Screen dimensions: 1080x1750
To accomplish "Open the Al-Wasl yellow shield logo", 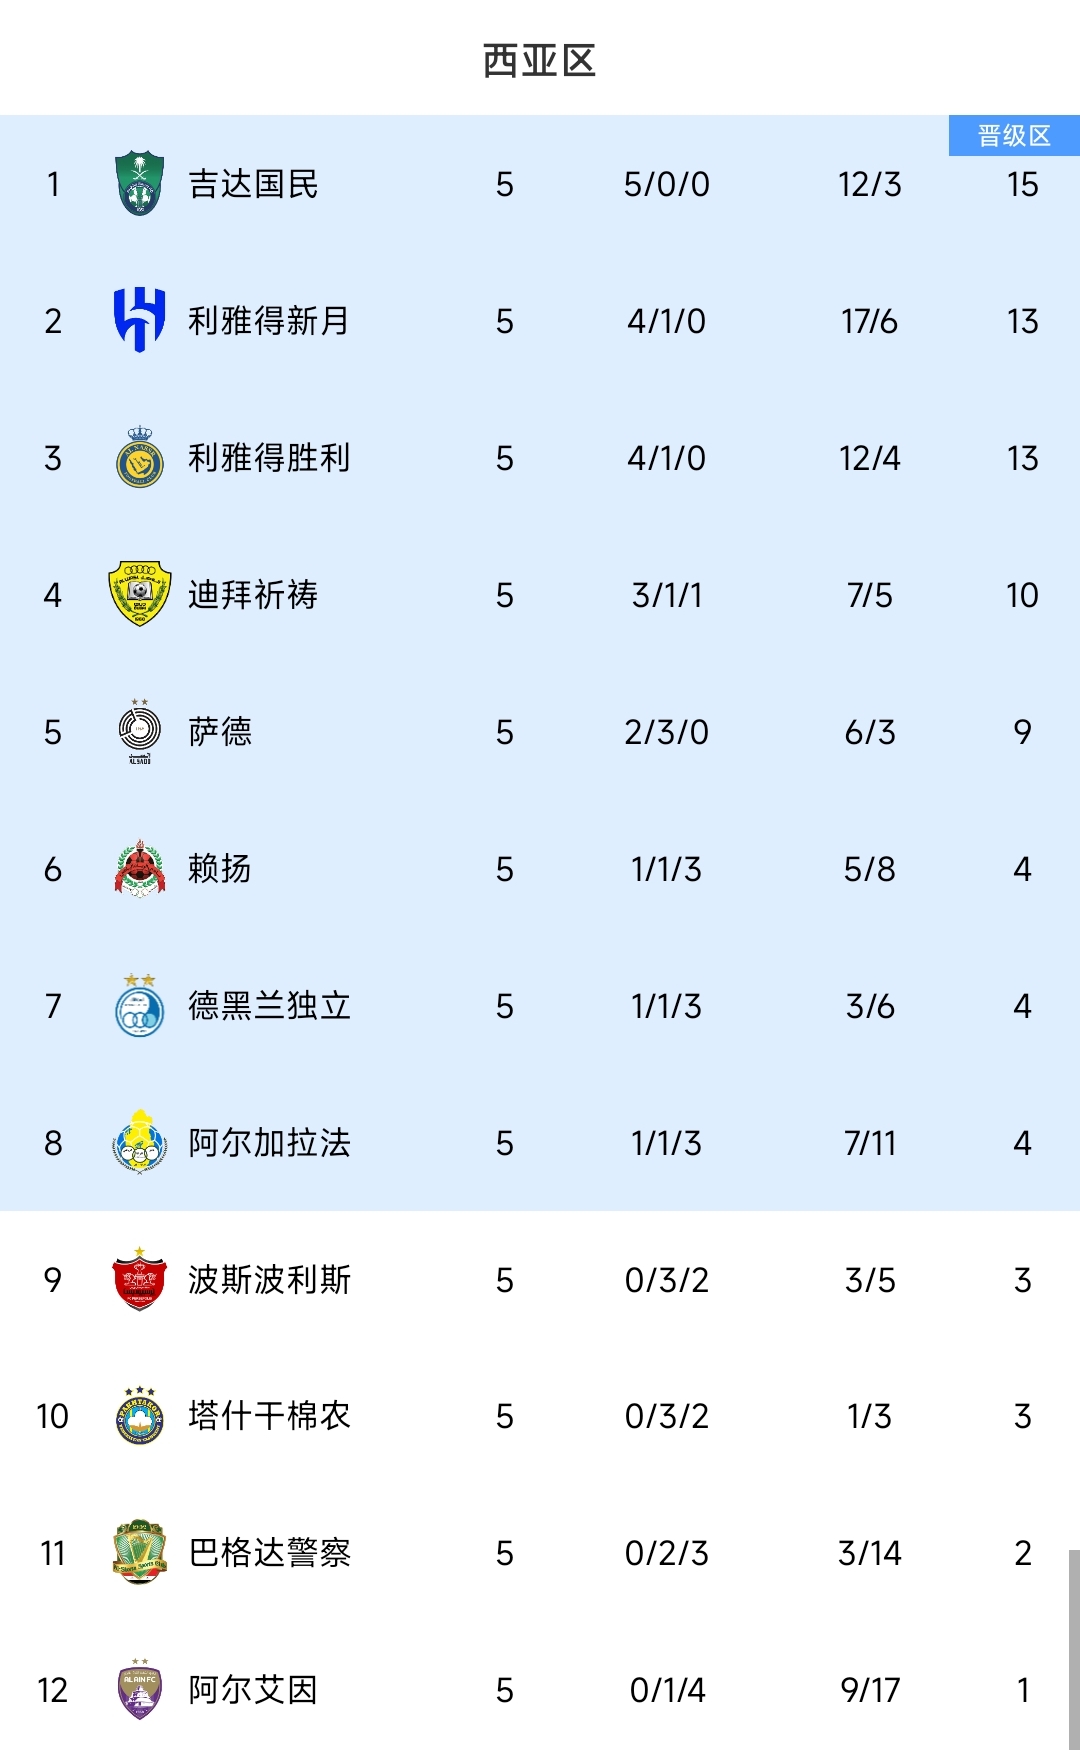I will [140, 594].
